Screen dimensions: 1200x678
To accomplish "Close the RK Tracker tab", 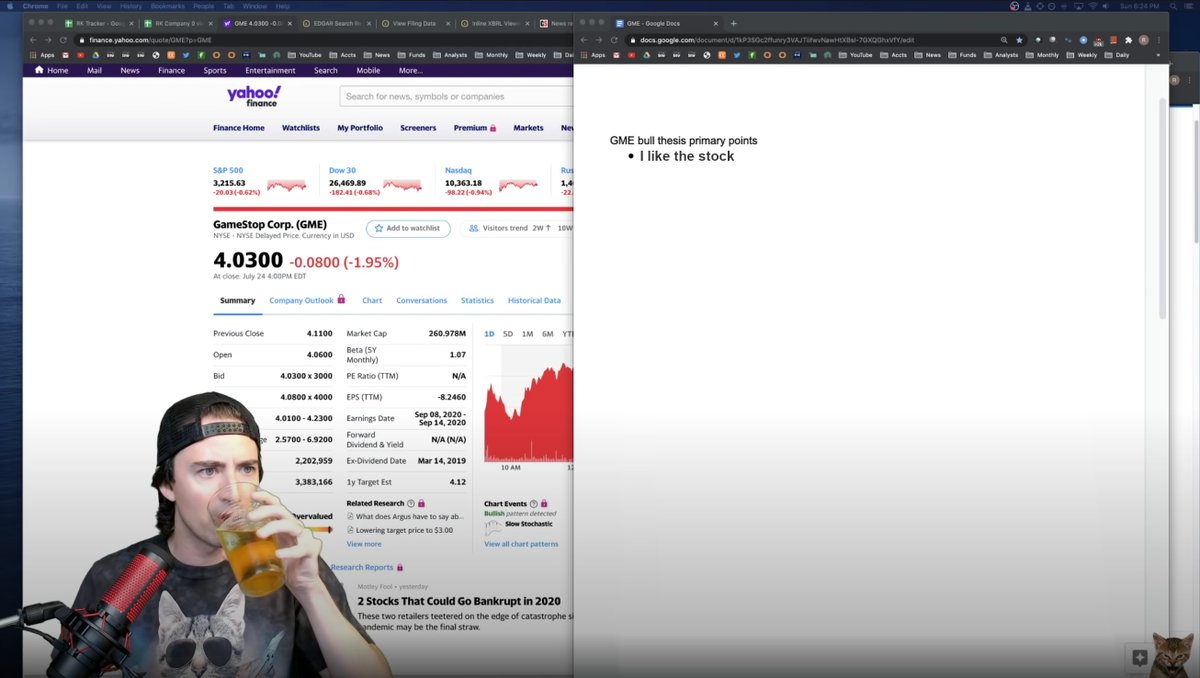I will 129,23.
